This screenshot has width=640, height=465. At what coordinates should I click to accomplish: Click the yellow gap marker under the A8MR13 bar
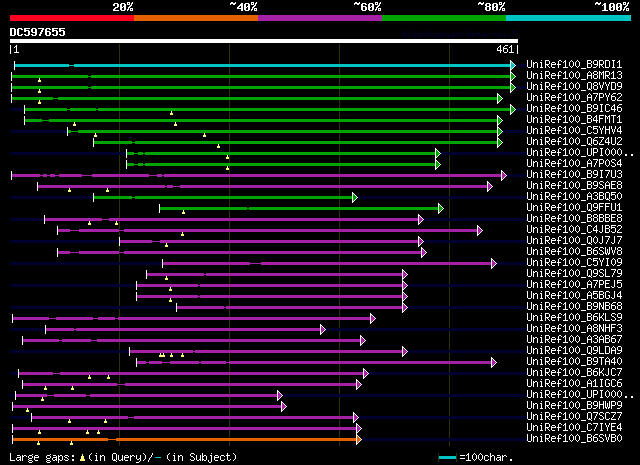39,80
